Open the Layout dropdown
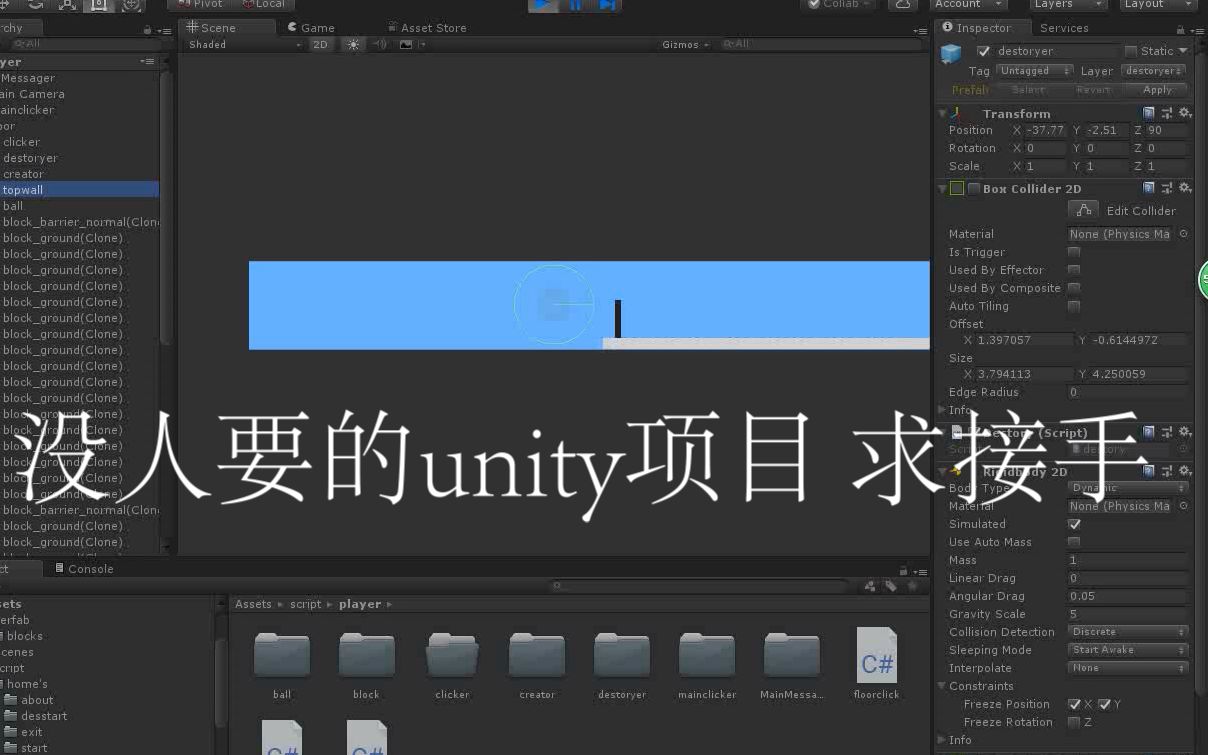Screen dimensions: 1208x755 coord(1157,5)
